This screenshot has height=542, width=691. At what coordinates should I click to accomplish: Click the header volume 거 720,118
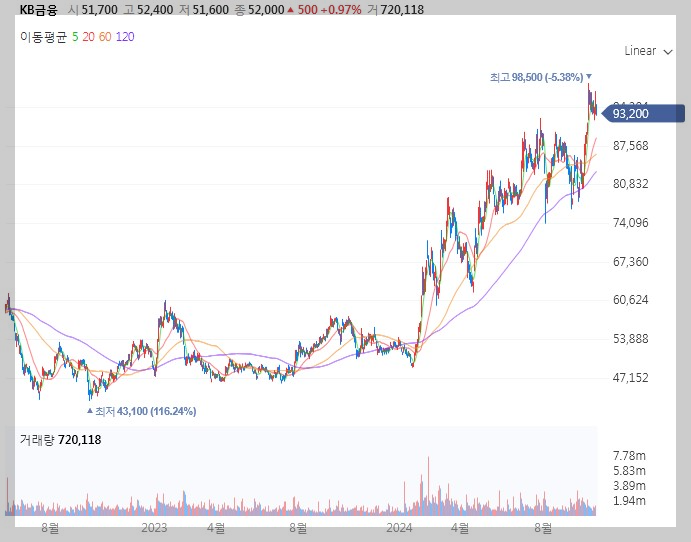point(396,9)
